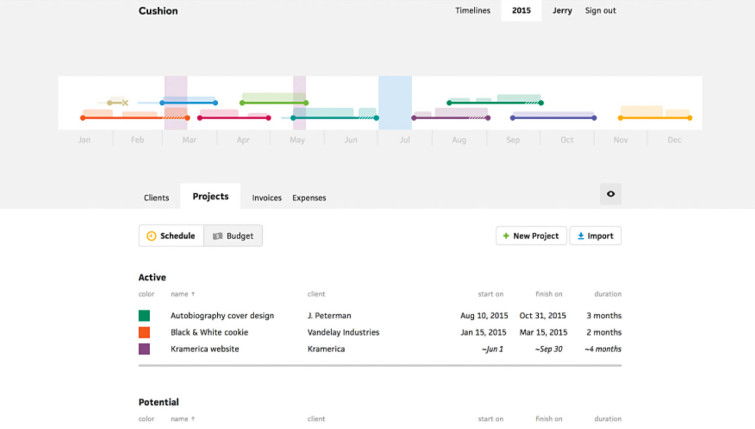Toggle the eye visibility button
The width and height of the screenshot is (755, 429).
click(x=610, y=194)
